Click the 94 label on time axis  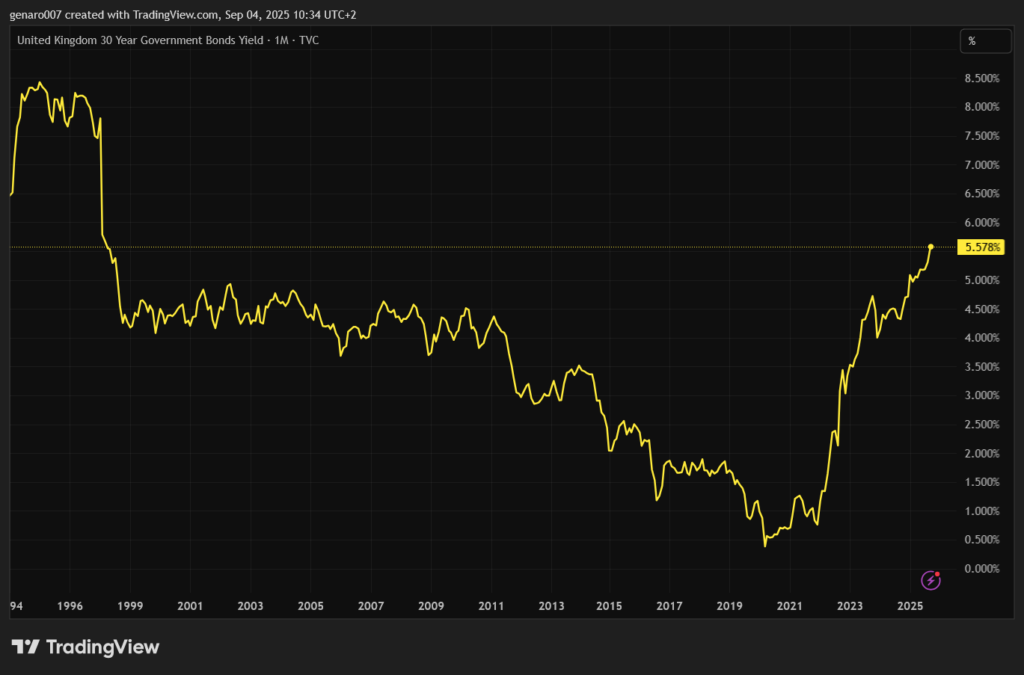[17, 606]
